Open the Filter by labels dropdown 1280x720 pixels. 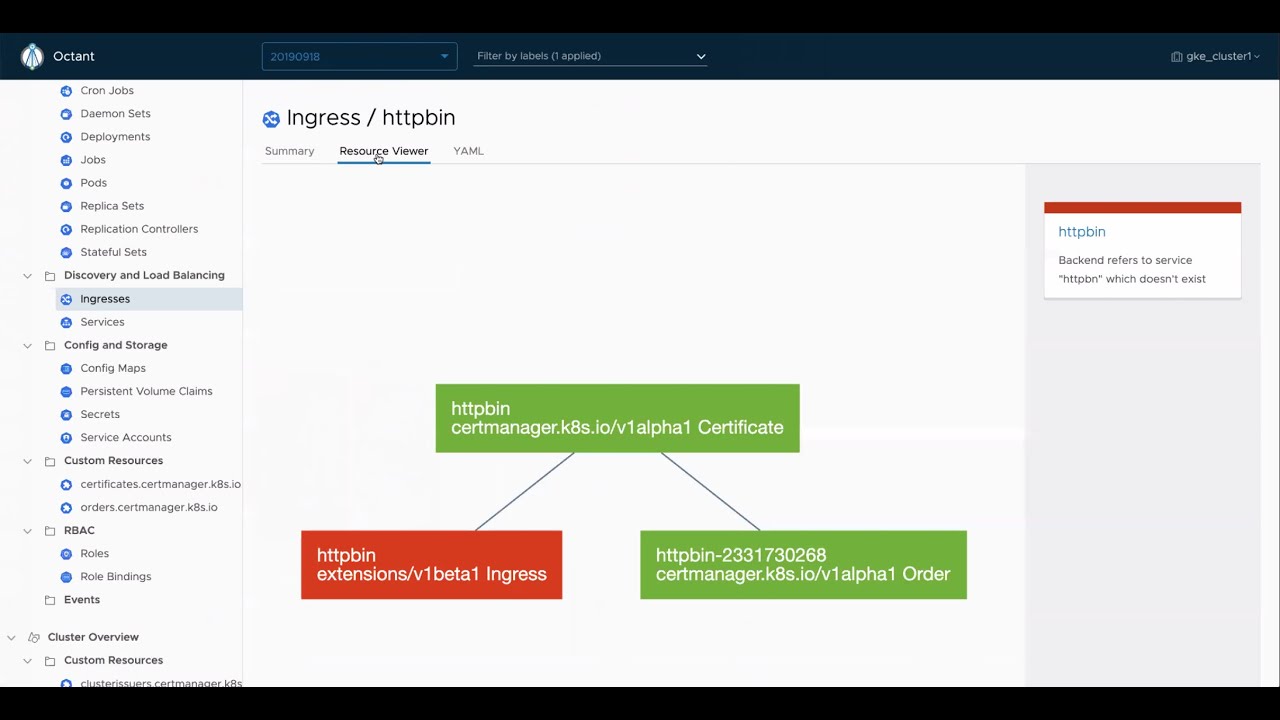(x=591, y=56)
